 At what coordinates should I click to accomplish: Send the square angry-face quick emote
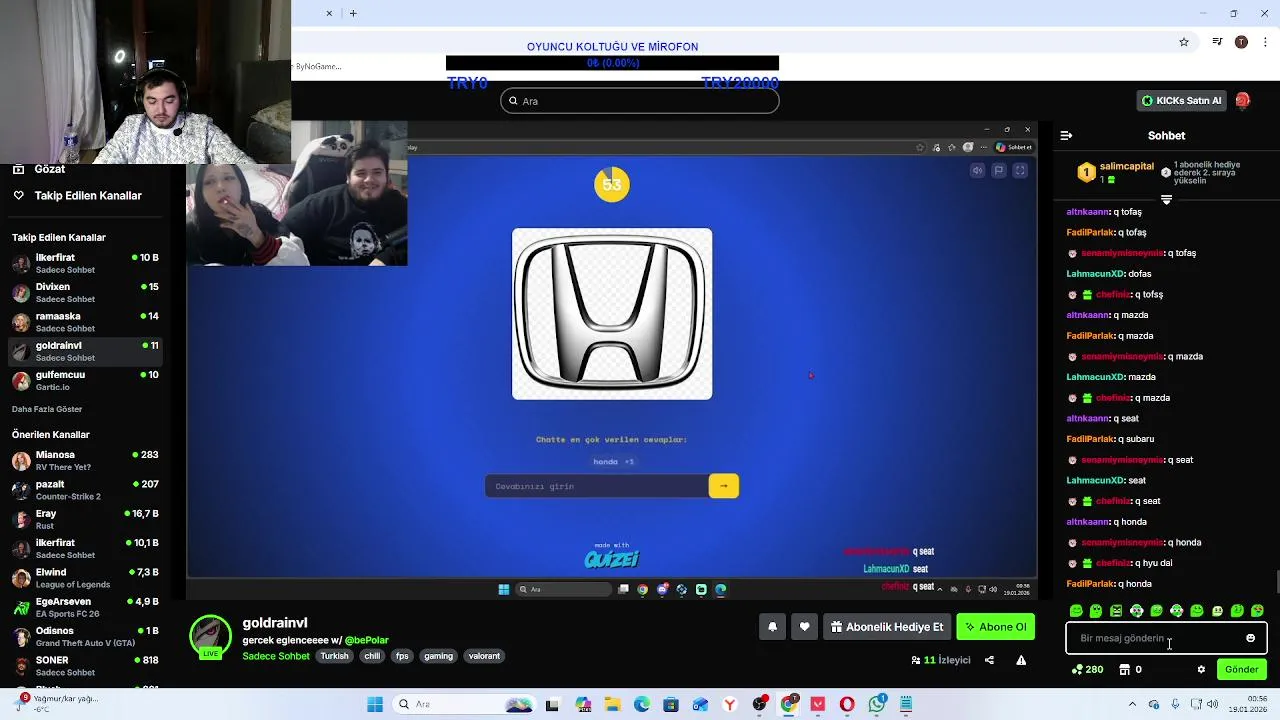(x=1116, y=611)
